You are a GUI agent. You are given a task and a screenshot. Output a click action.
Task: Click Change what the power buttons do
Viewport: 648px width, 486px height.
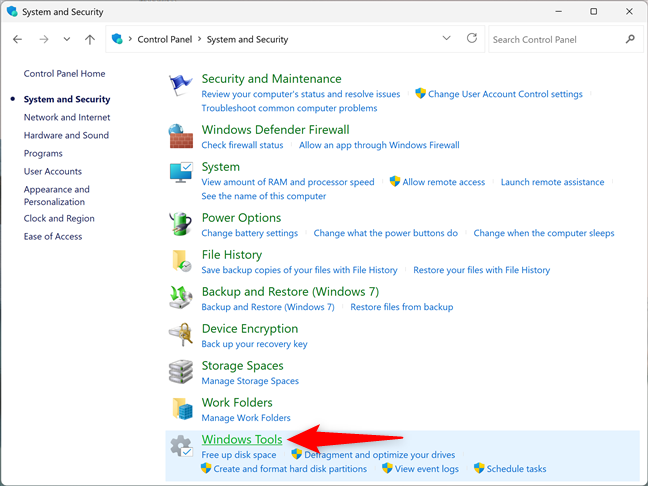[x=386, y=233]
